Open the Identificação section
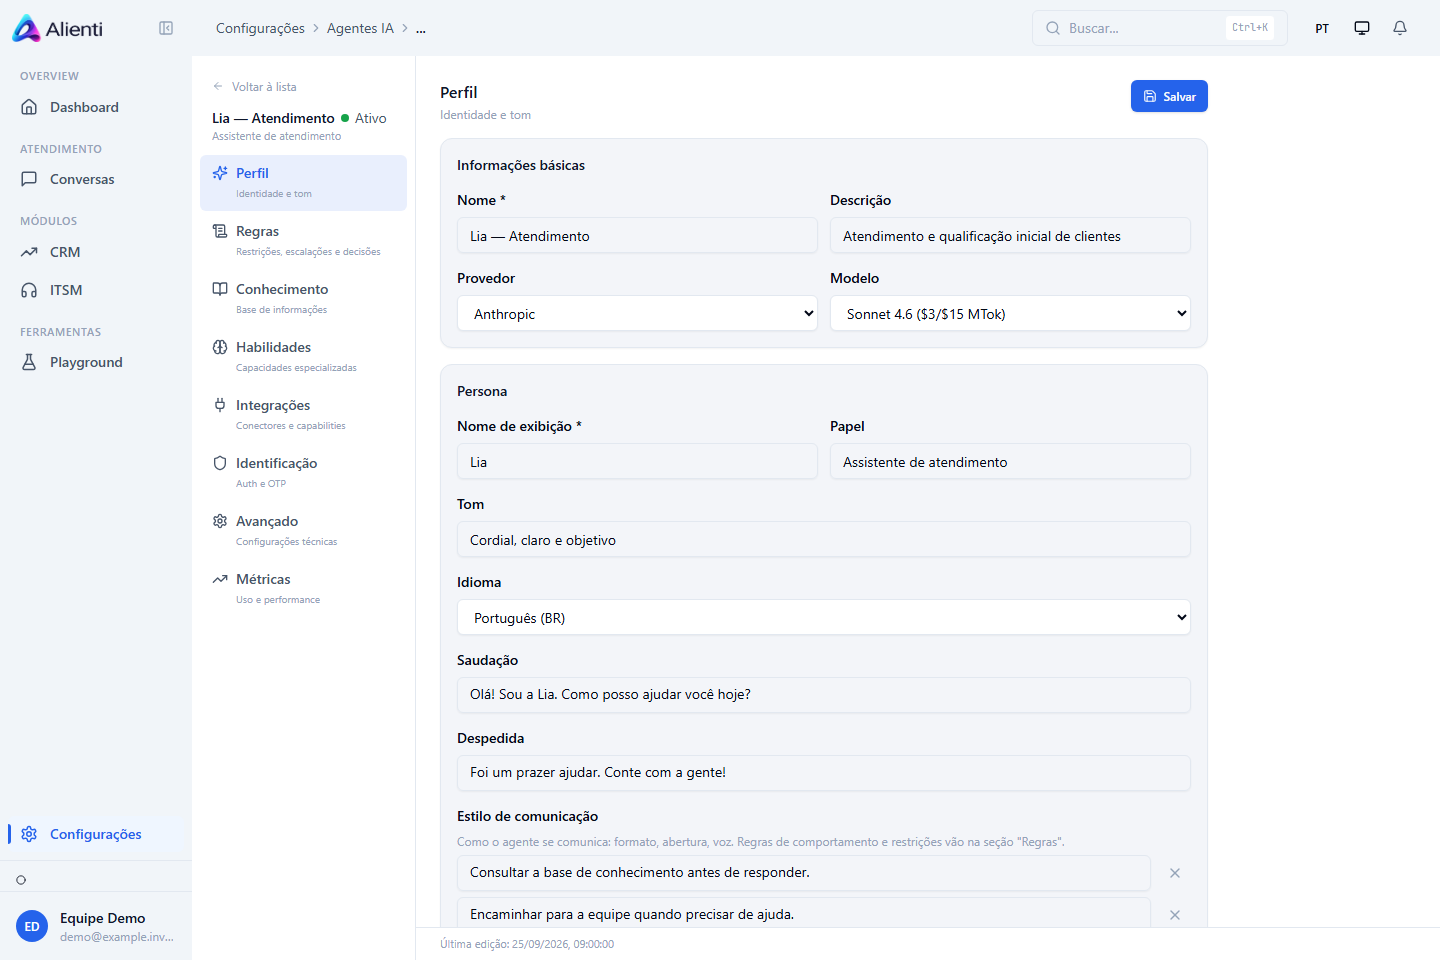The height and width of the screenshot is (960, 1440). (303, 473)
